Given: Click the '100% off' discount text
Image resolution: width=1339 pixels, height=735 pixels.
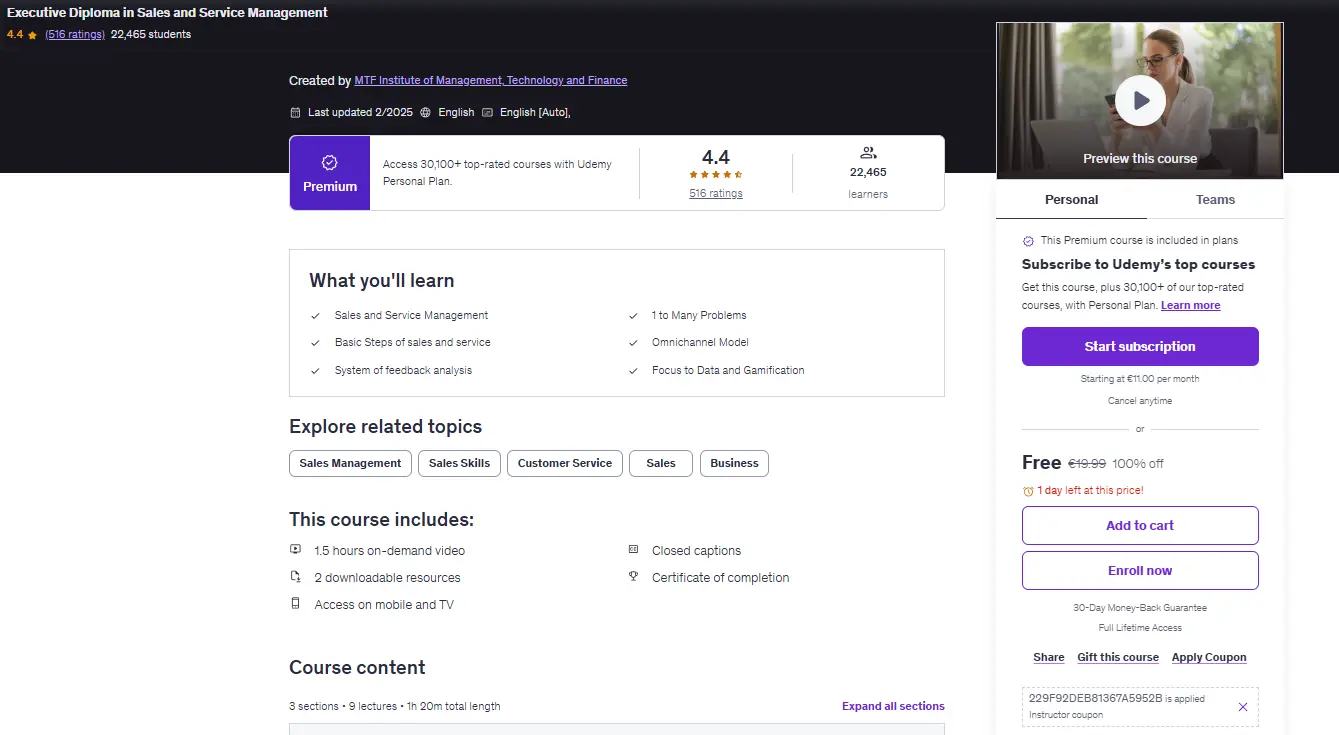Looking at the screenshot, I should 1138,464.
